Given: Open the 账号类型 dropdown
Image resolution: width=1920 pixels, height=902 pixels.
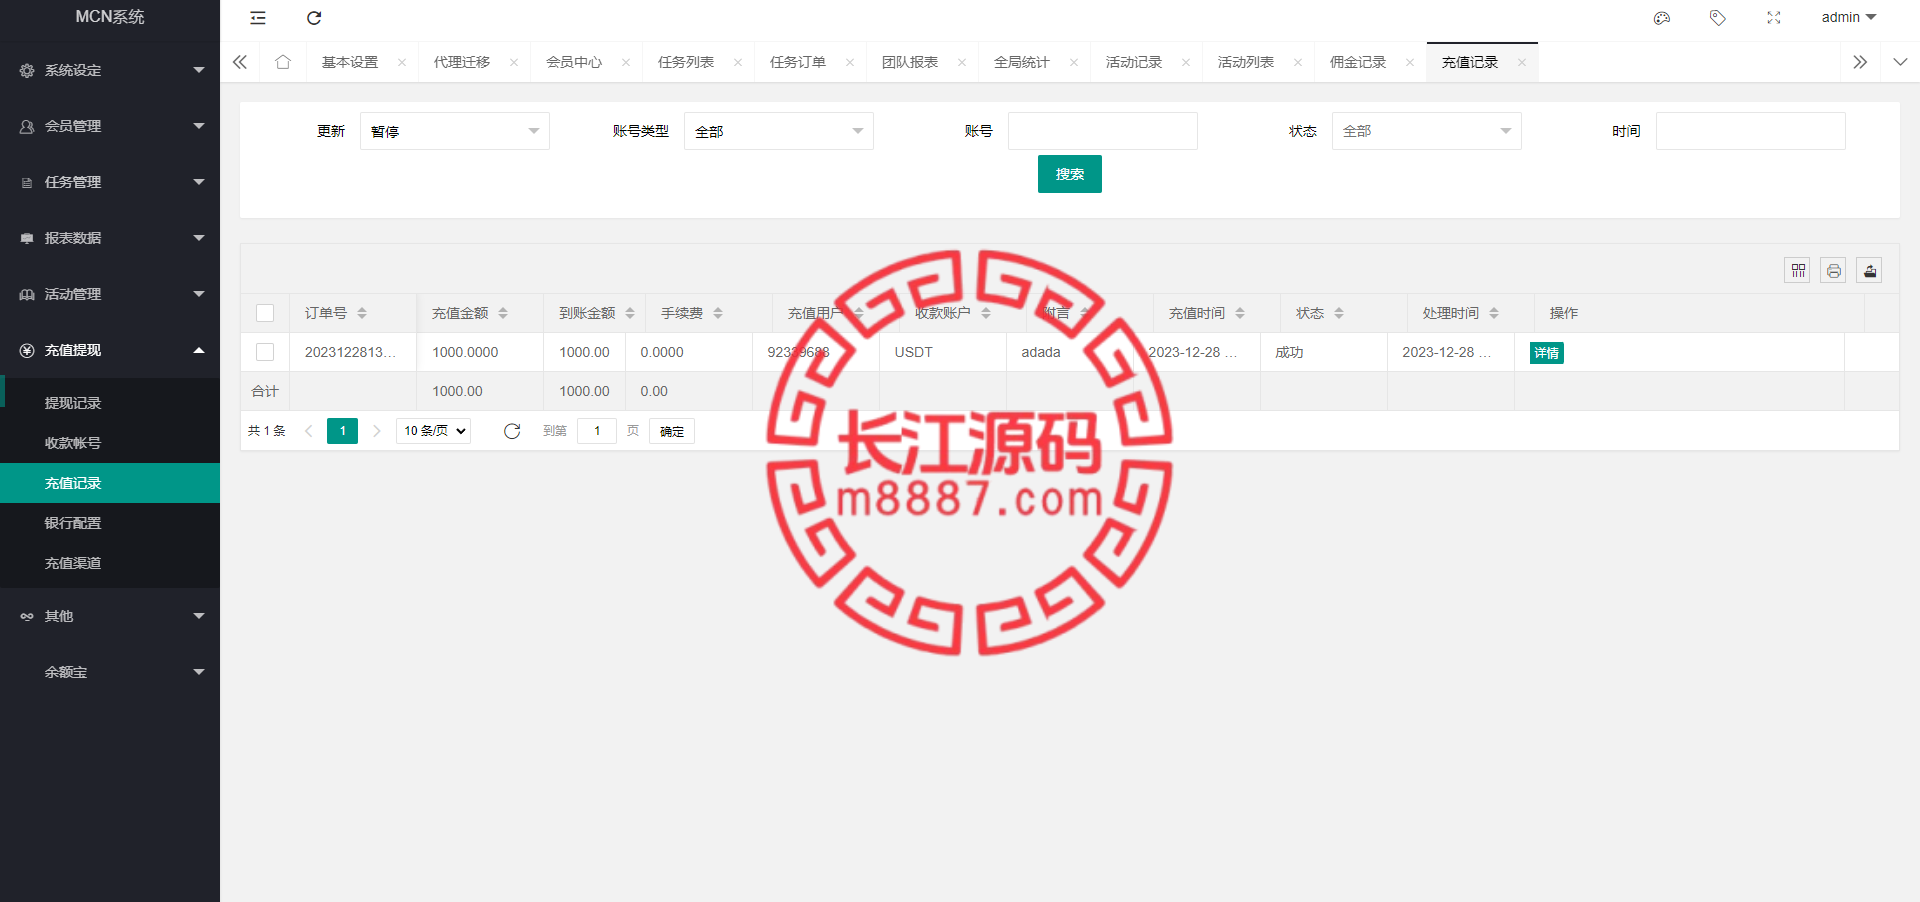Looking at the screenshot, I should pos(778,131).
